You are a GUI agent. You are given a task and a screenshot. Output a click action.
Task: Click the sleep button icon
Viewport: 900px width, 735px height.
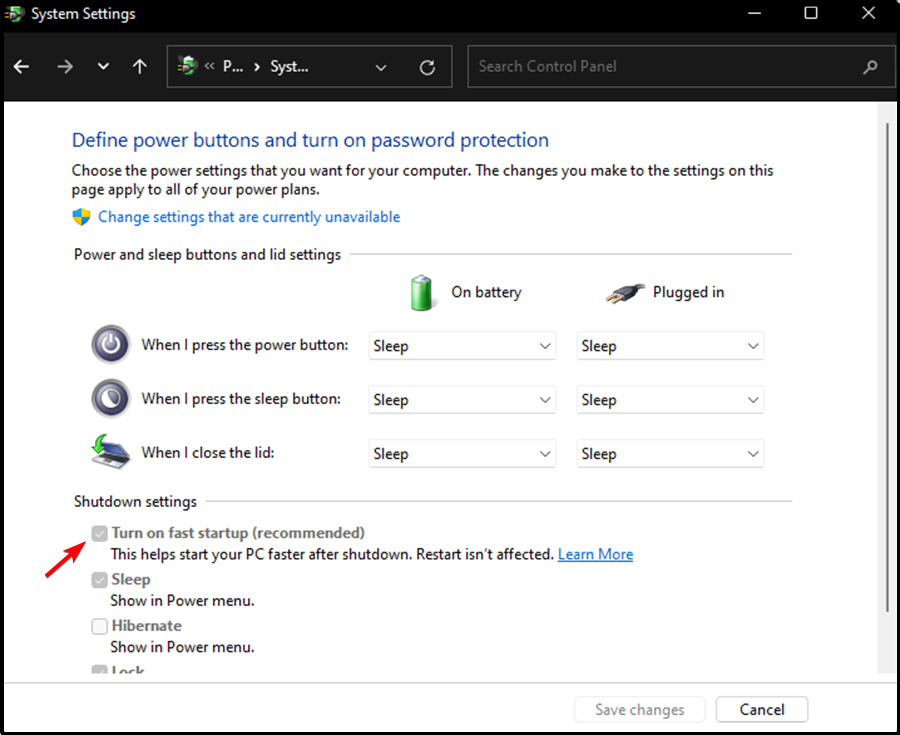(x=110, y=398)
